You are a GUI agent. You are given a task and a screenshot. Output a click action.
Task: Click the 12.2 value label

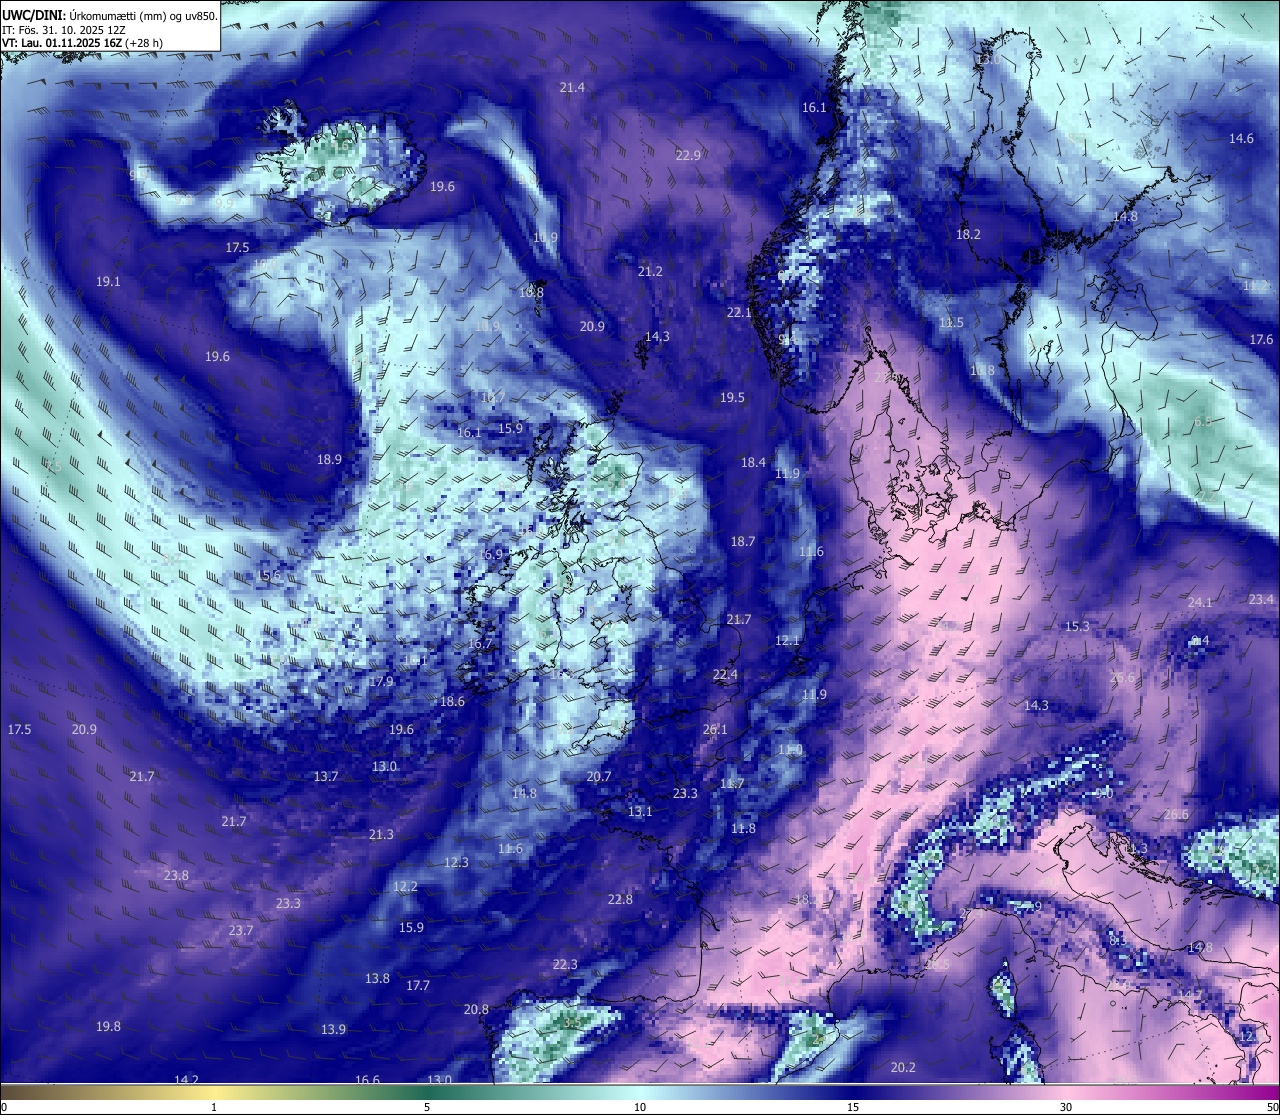(405, 887)
